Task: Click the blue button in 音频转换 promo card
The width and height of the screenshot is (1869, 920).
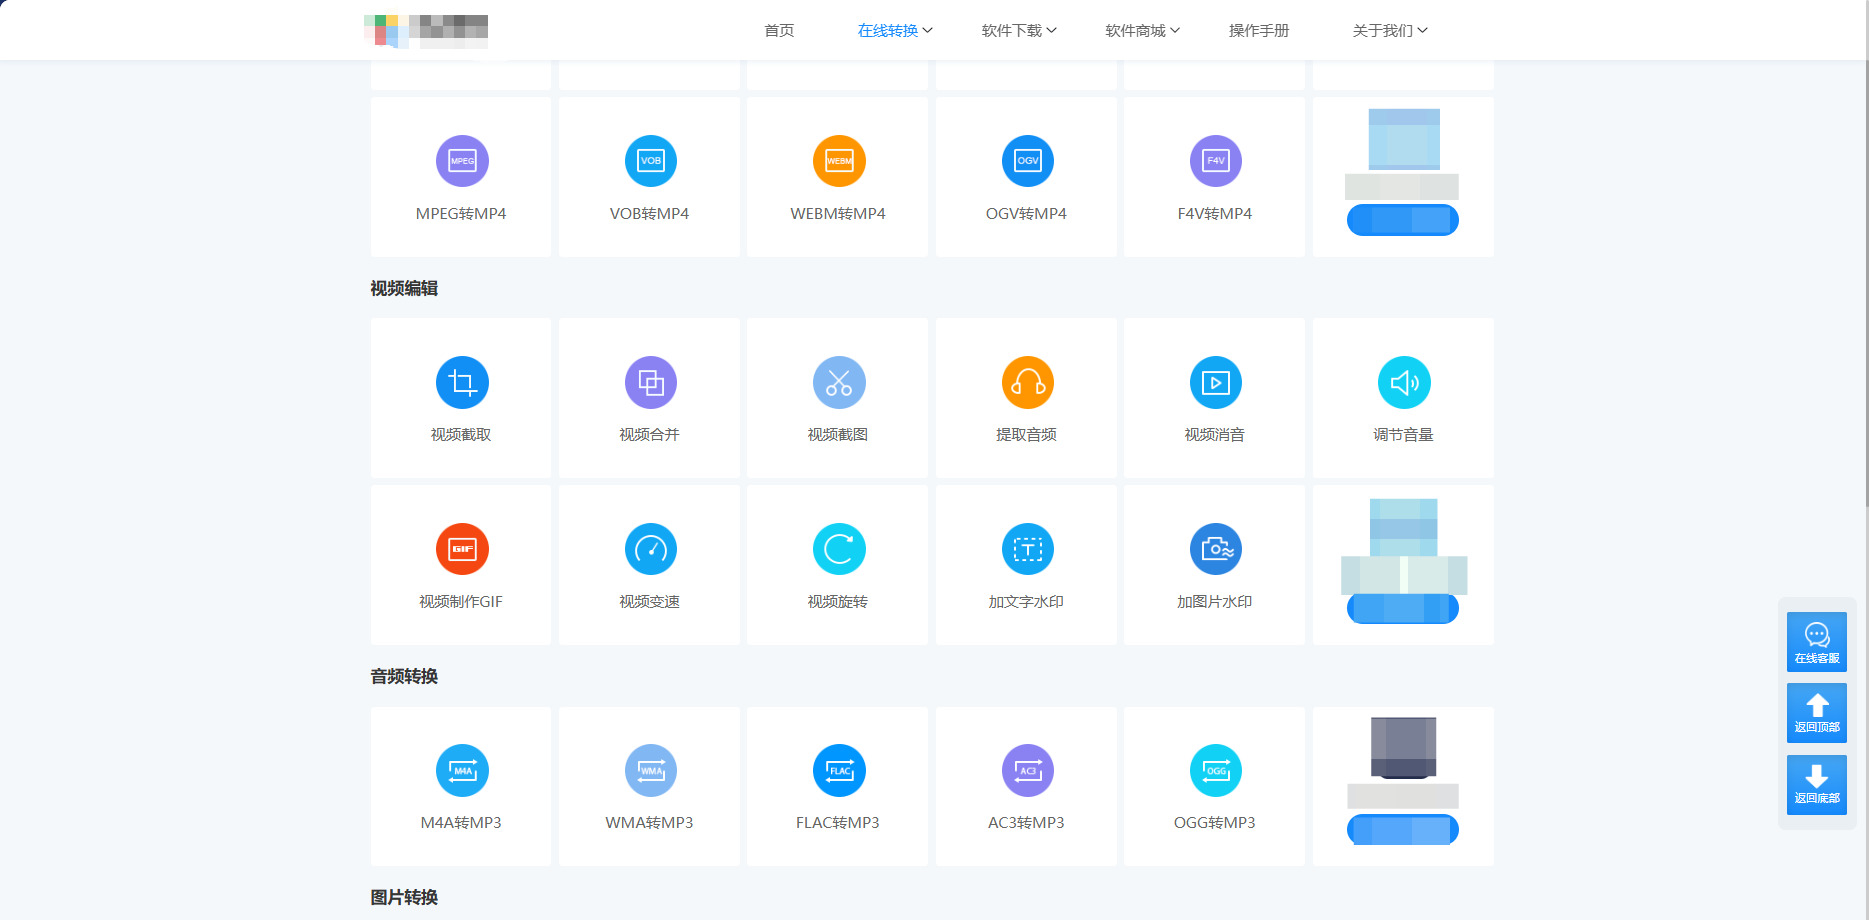Action: click(1403, 829)
